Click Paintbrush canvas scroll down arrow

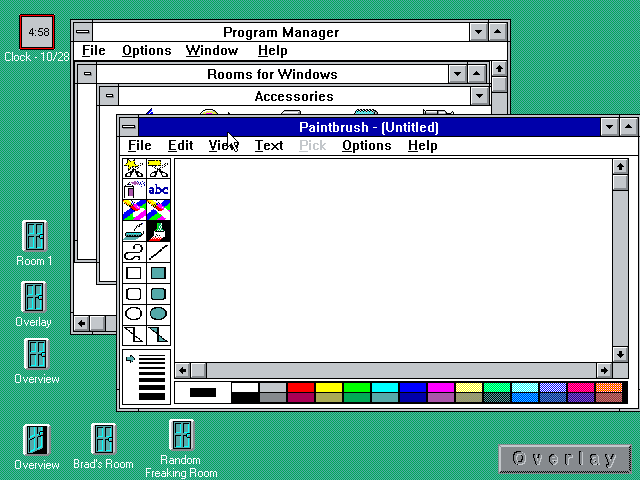(x=620, y=354)
